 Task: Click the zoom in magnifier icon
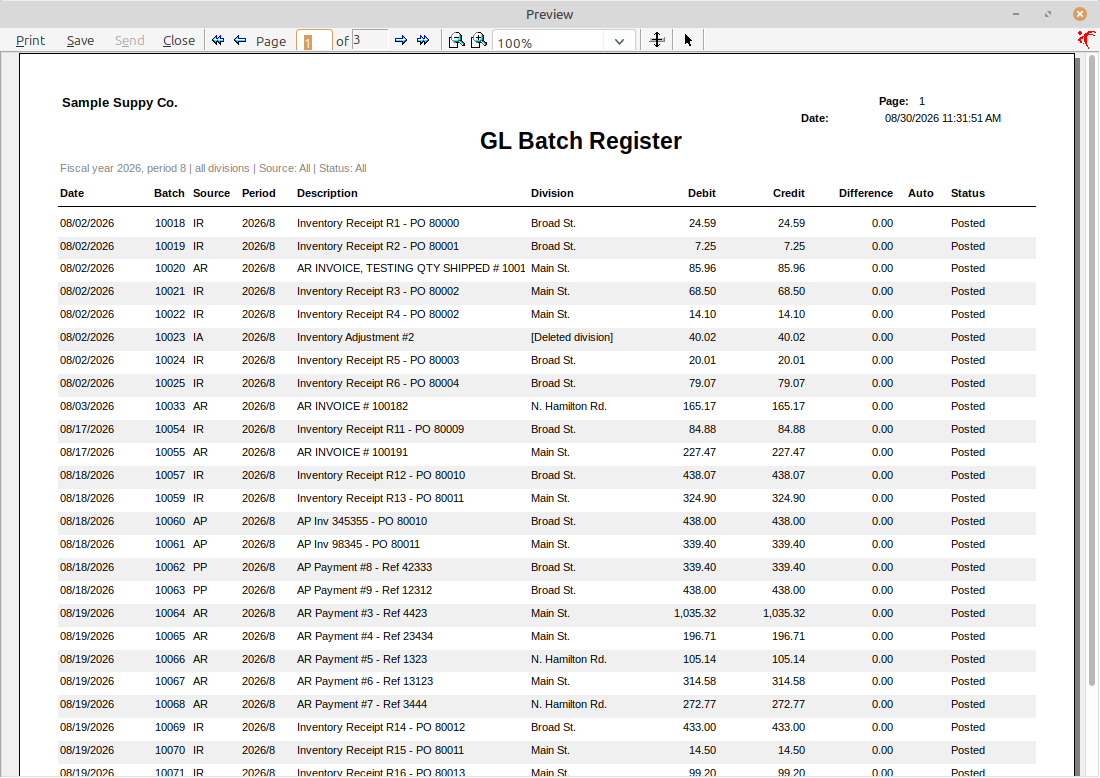coord(478,40)
